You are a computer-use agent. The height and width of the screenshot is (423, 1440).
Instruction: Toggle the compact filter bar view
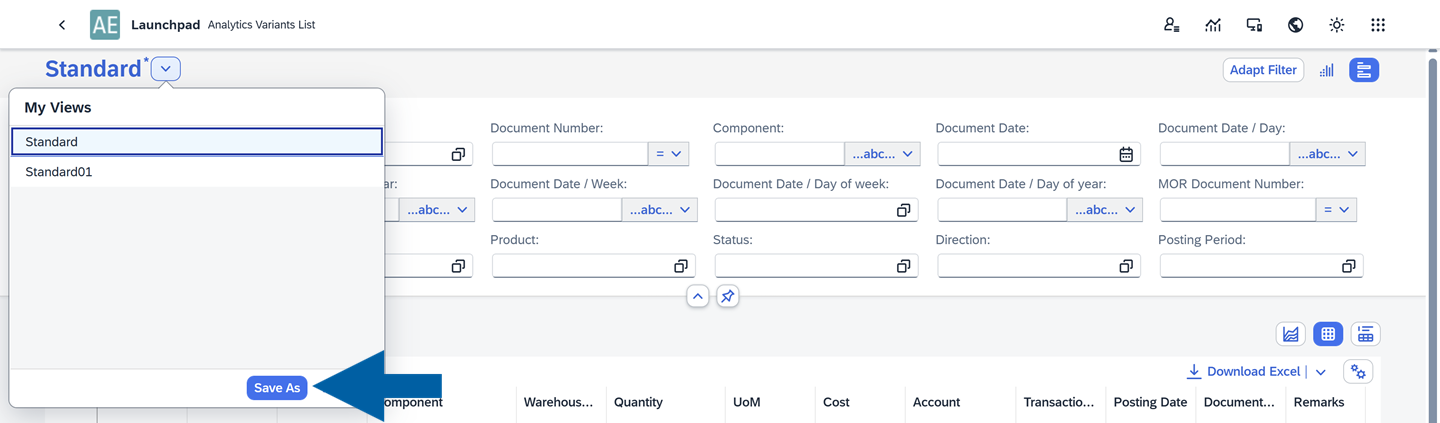pos(1363,70)
